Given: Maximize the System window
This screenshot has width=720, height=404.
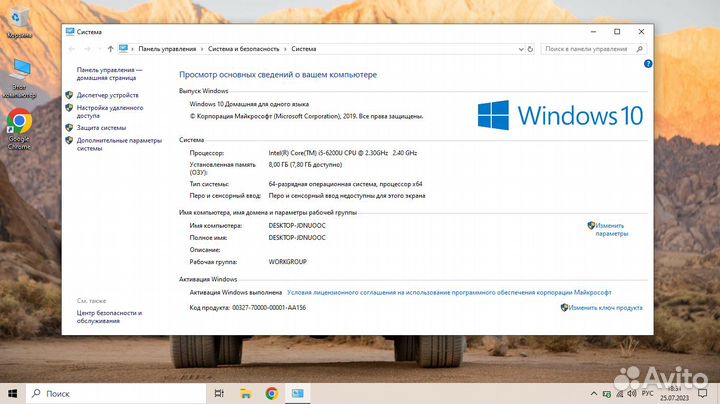Looking at the screenshot, I should tap(617, 32).
